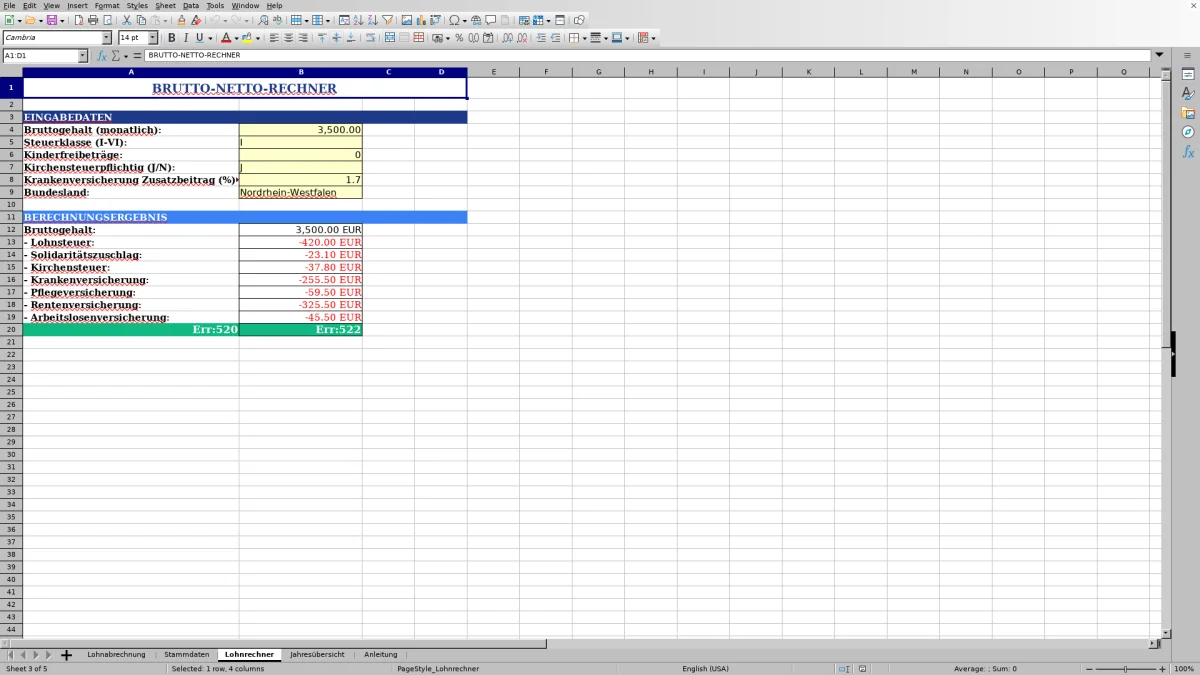Toggle bold formatting
The height and width of the screenshot is (675, 1200).
pyautogui.click(x=172, y=38)
